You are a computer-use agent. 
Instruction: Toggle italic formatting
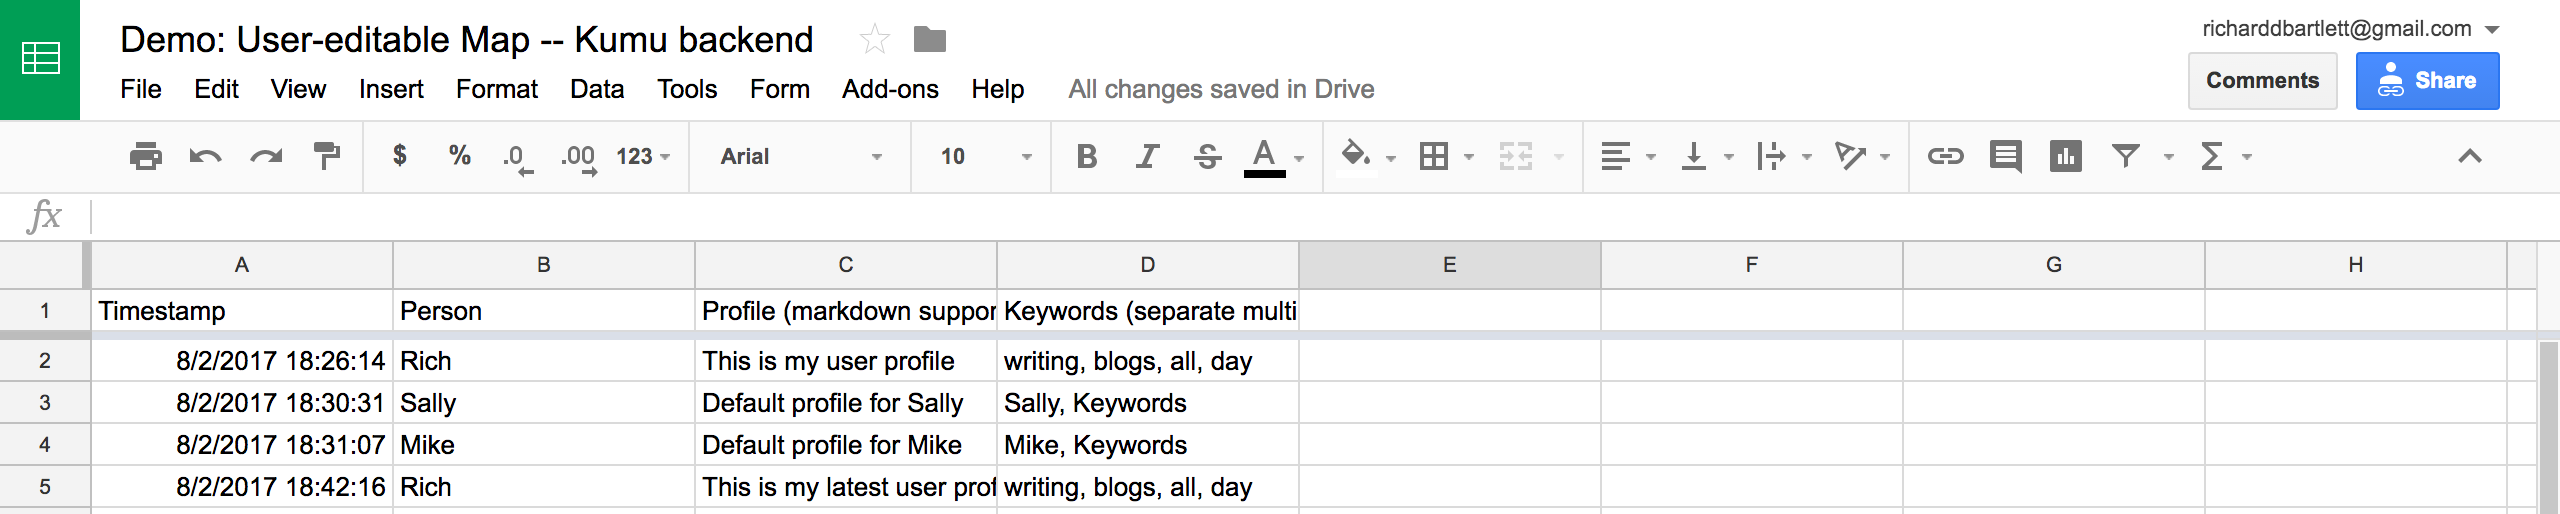coord(1147,156)
